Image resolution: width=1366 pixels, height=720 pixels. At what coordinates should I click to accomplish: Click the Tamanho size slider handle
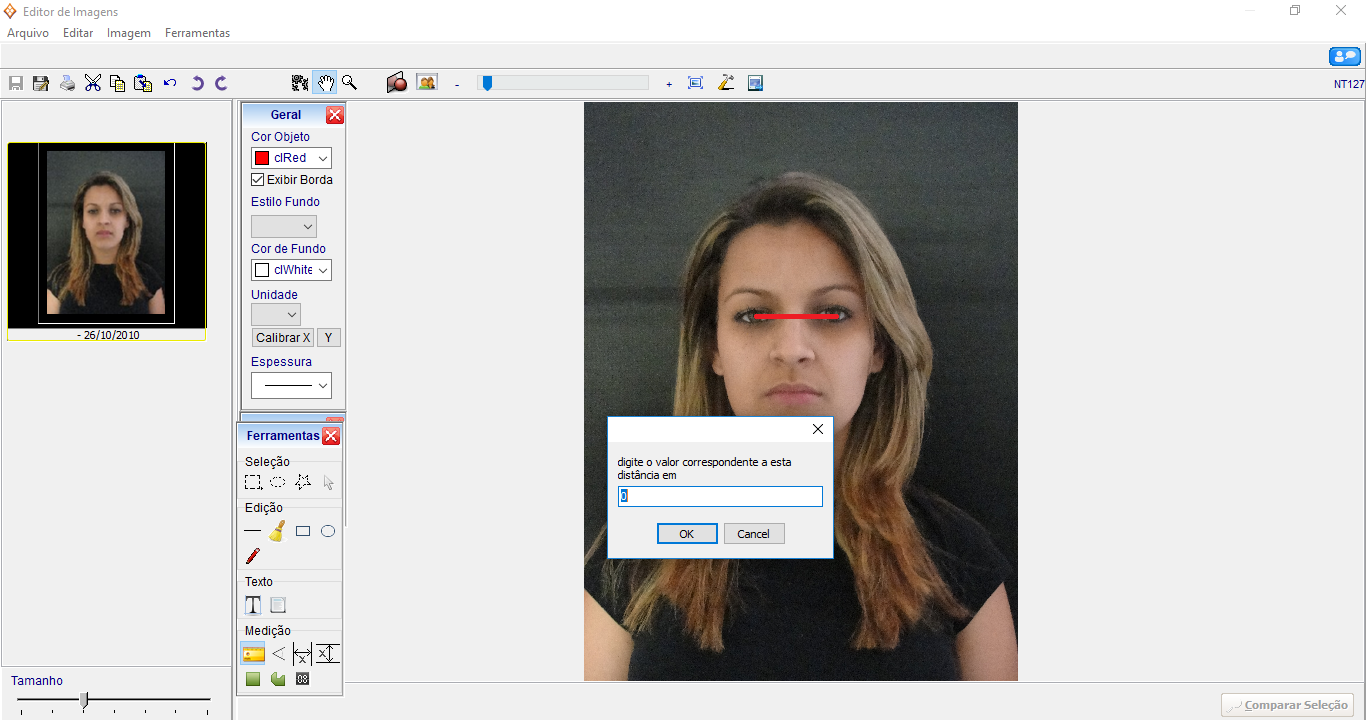[x=84, y=700]
